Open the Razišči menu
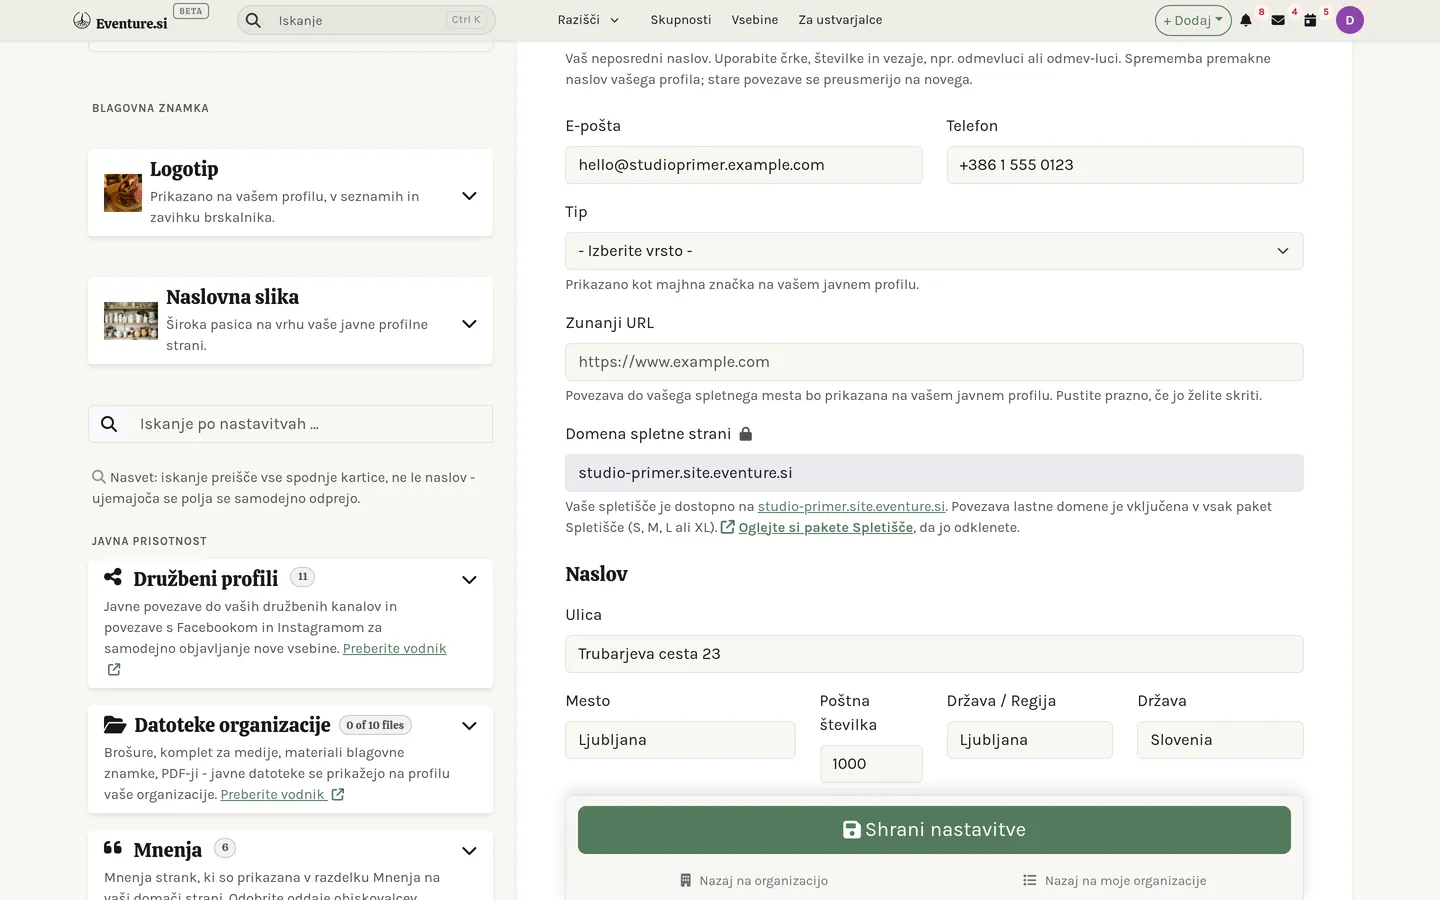 [589, 20]
